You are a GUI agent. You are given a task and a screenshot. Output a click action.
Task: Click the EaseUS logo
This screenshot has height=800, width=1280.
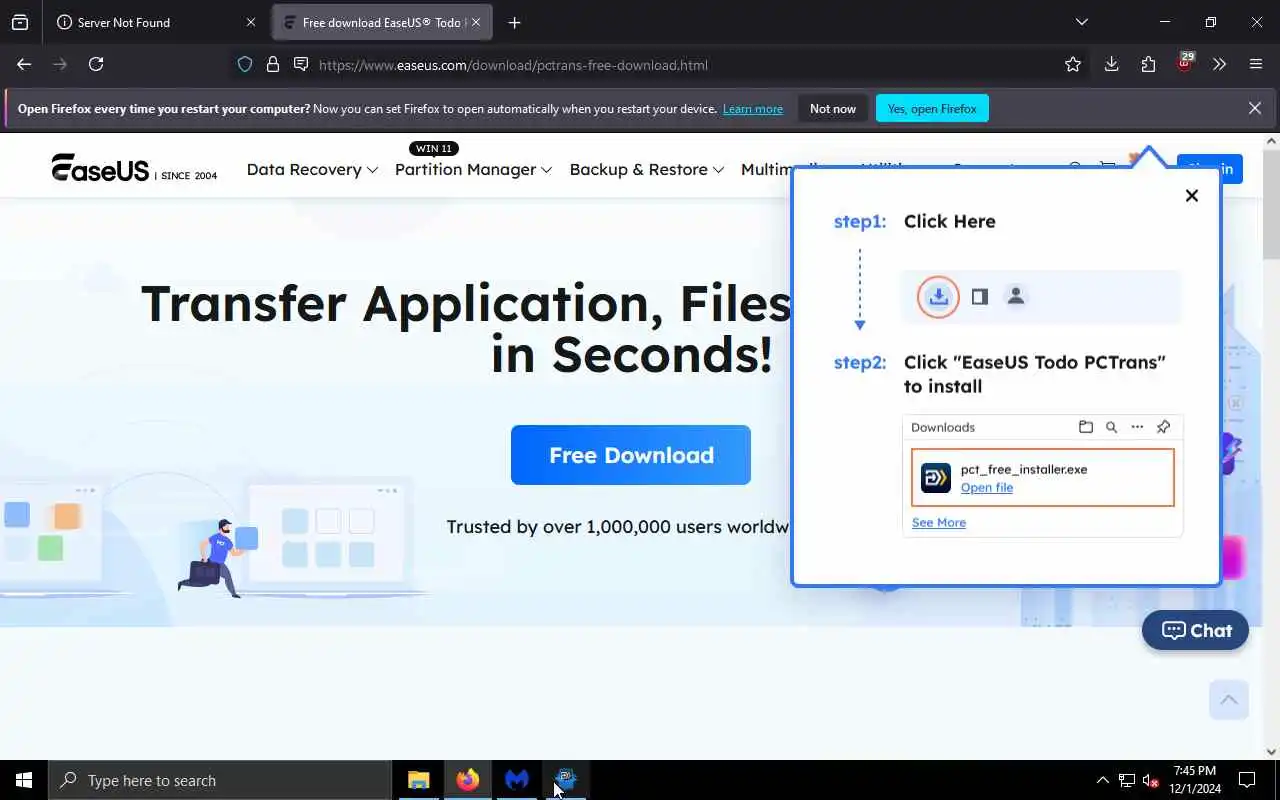134,169
